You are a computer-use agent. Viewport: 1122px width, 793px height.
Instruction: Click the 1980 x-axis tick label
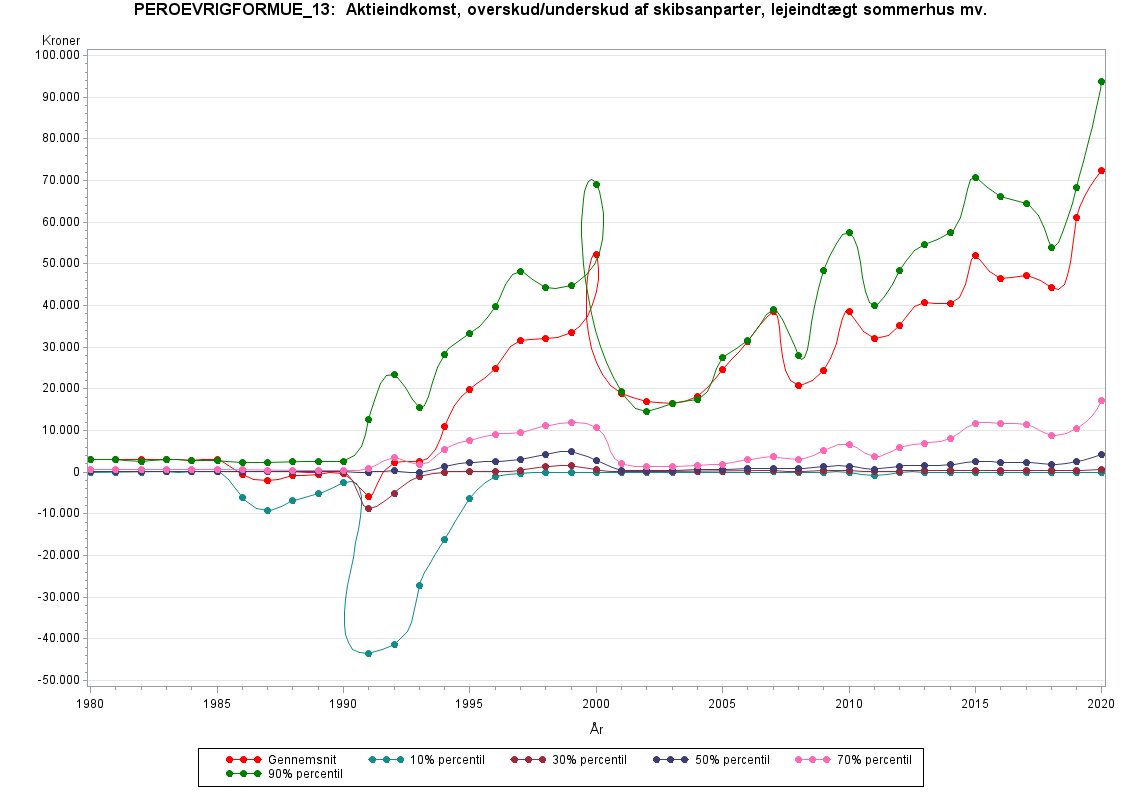[90, 704]
